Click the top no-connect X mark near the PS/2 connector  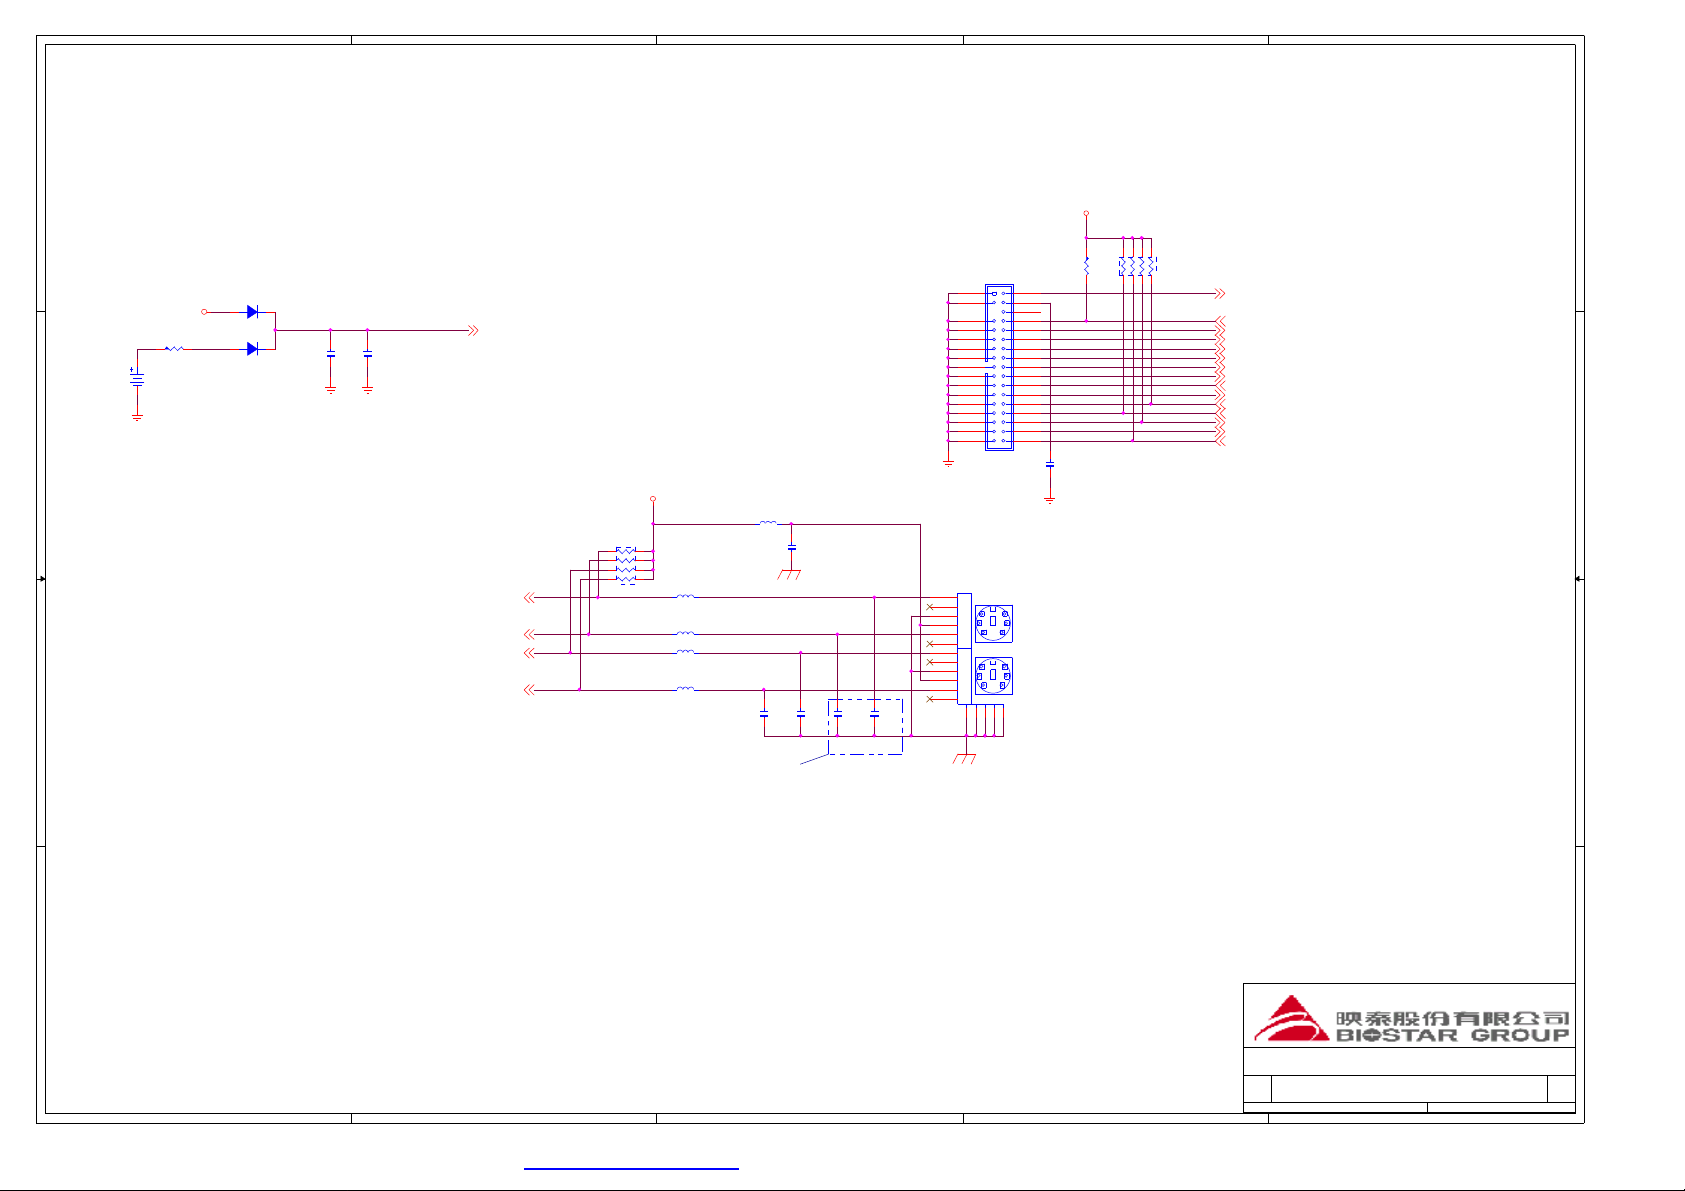930,607
